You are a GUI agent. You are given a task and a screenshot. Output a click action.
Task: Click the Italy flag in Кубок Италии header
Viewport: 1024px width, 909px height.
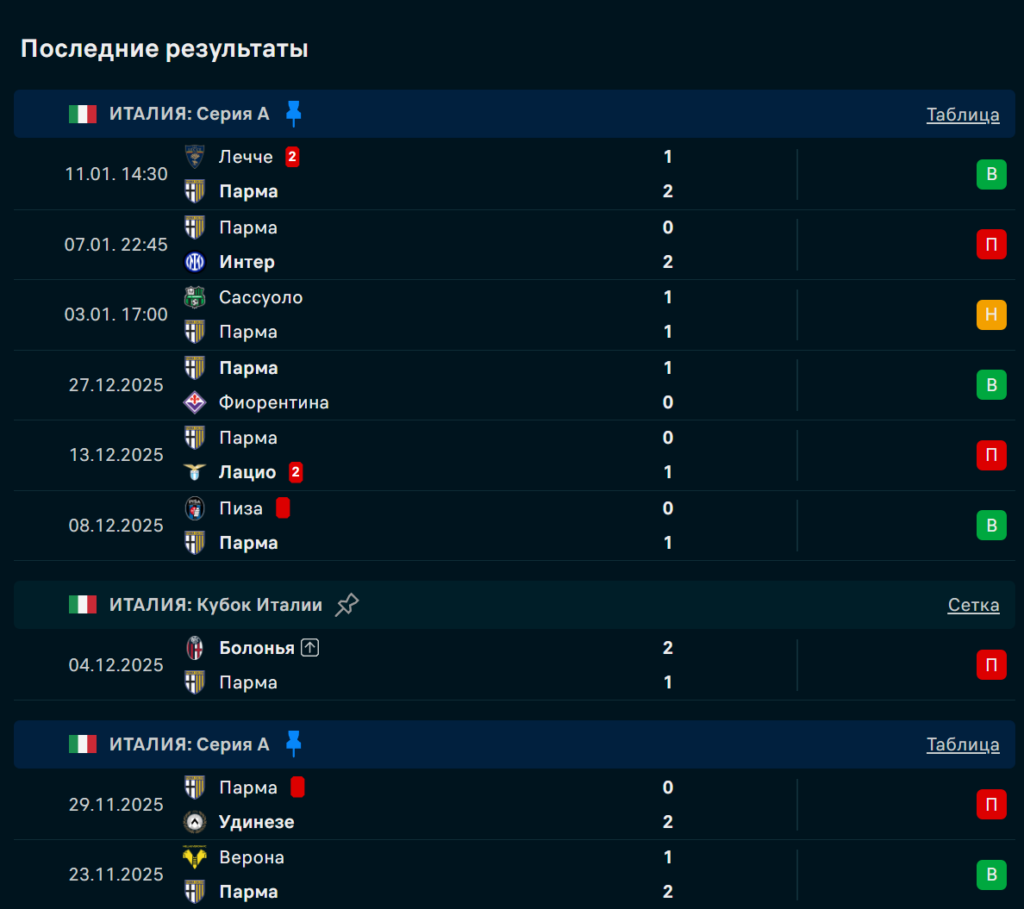pos(82,604)
